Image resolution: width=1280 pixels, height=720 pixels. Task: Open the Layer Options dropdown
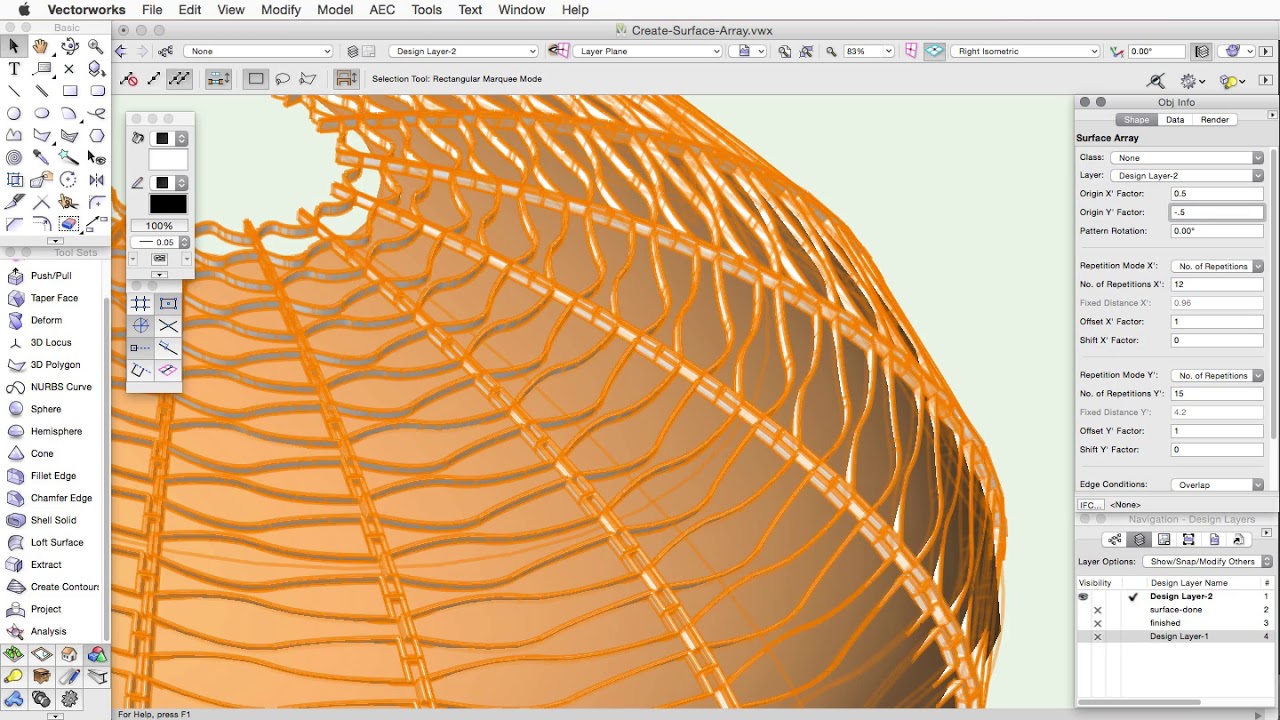1207,562
